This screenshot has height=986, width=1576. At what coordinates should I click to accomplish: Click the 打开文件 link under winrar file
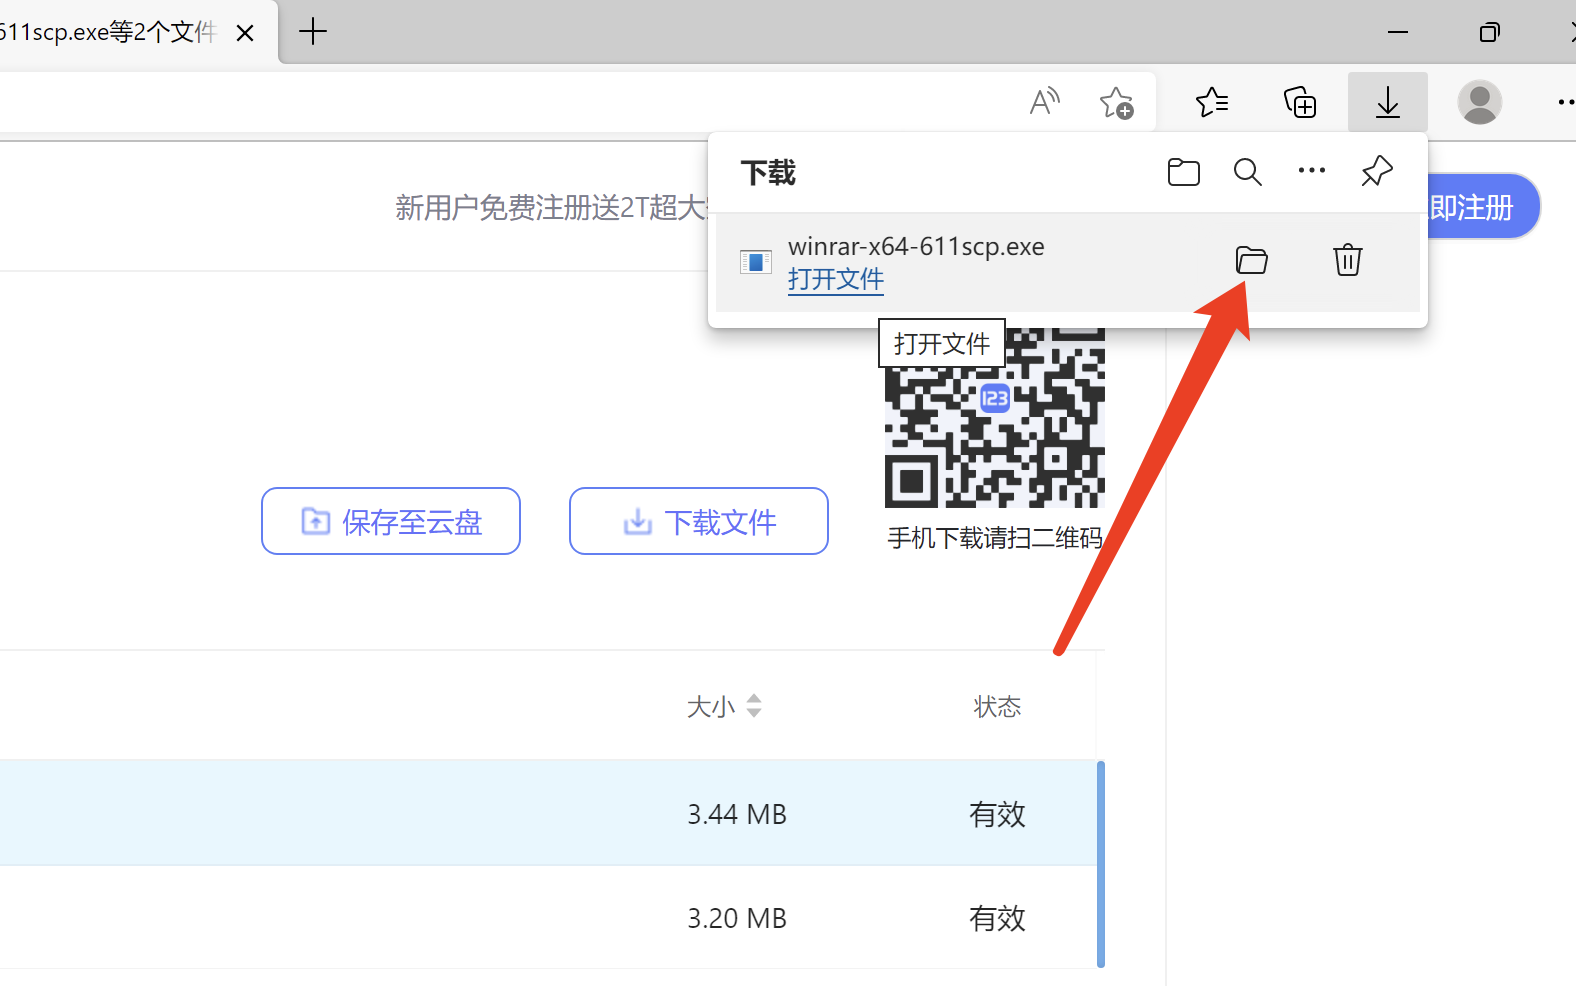click(x=835, y=279)
